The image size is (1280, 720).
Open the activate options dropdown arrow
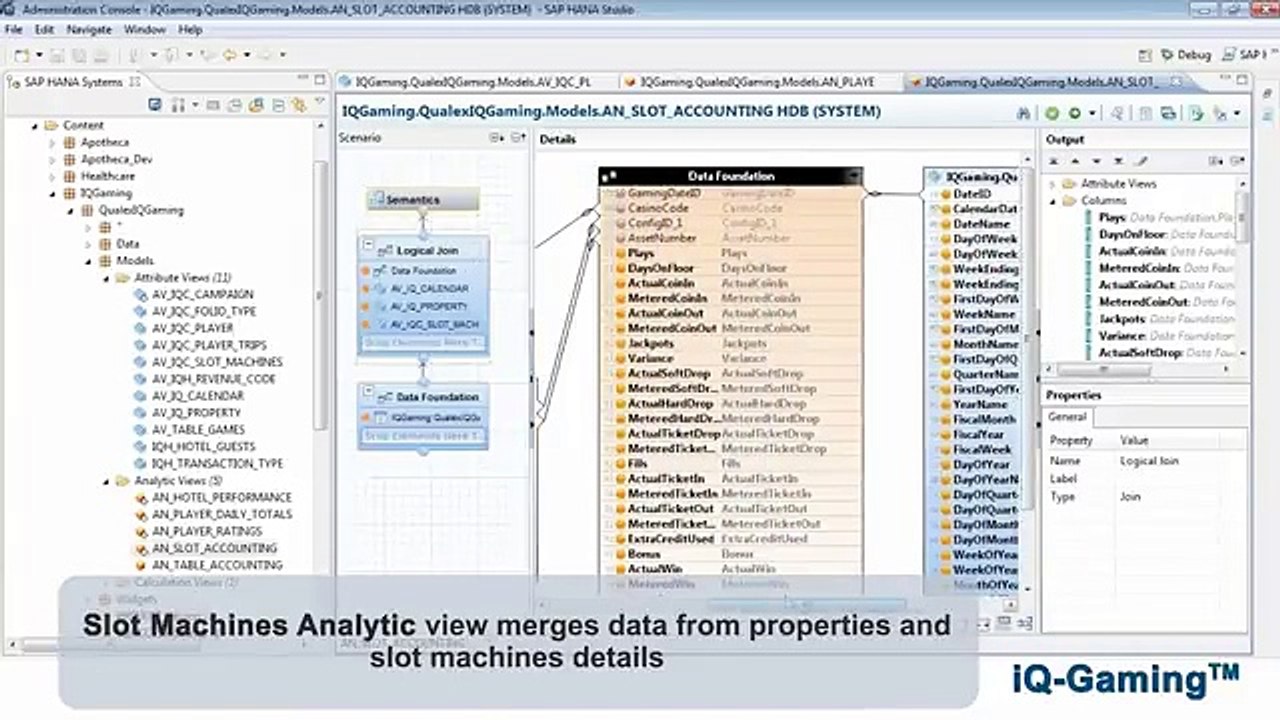pos(1092,114)
